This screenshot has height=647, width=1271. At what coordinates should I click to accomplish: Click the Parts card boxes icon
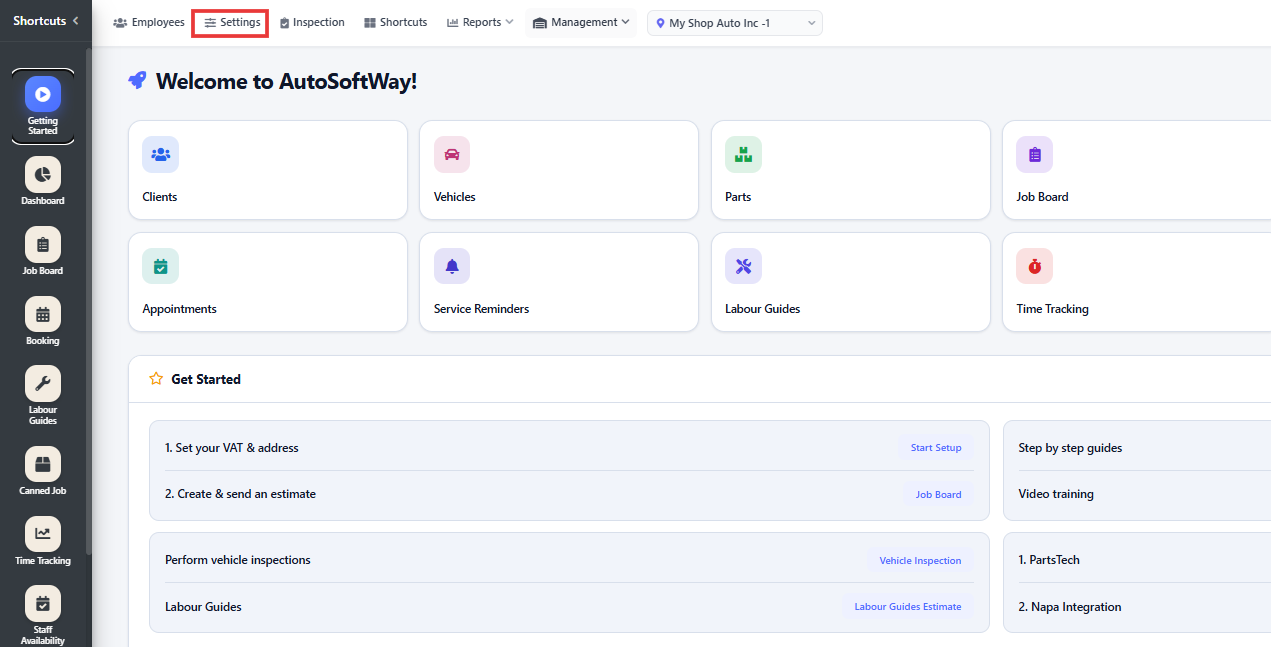click(743, 154)
